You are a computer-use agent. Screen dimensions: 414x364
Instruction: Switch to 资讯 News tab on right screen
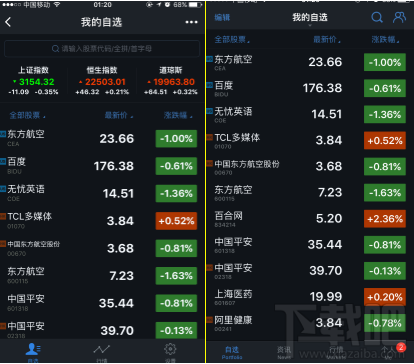pyautogui.click(x=284, y=352)
